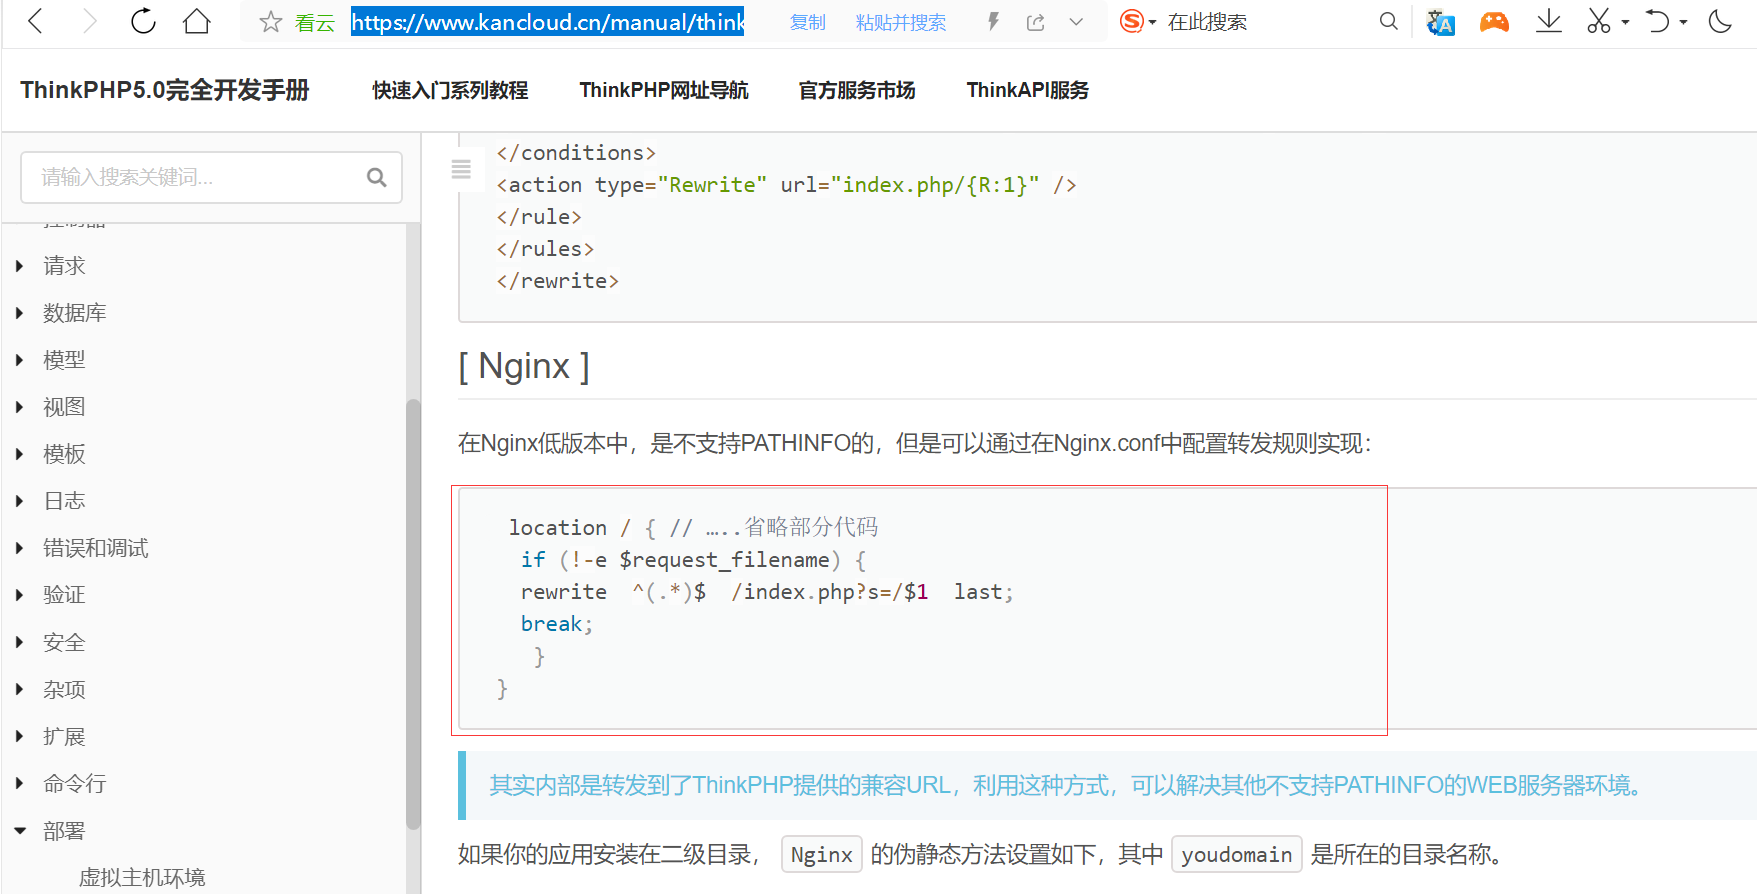Expand the 模型 tree arrow
This screenshot has height=894, width=1757.
pyautogui.click(x=19, y=360)
